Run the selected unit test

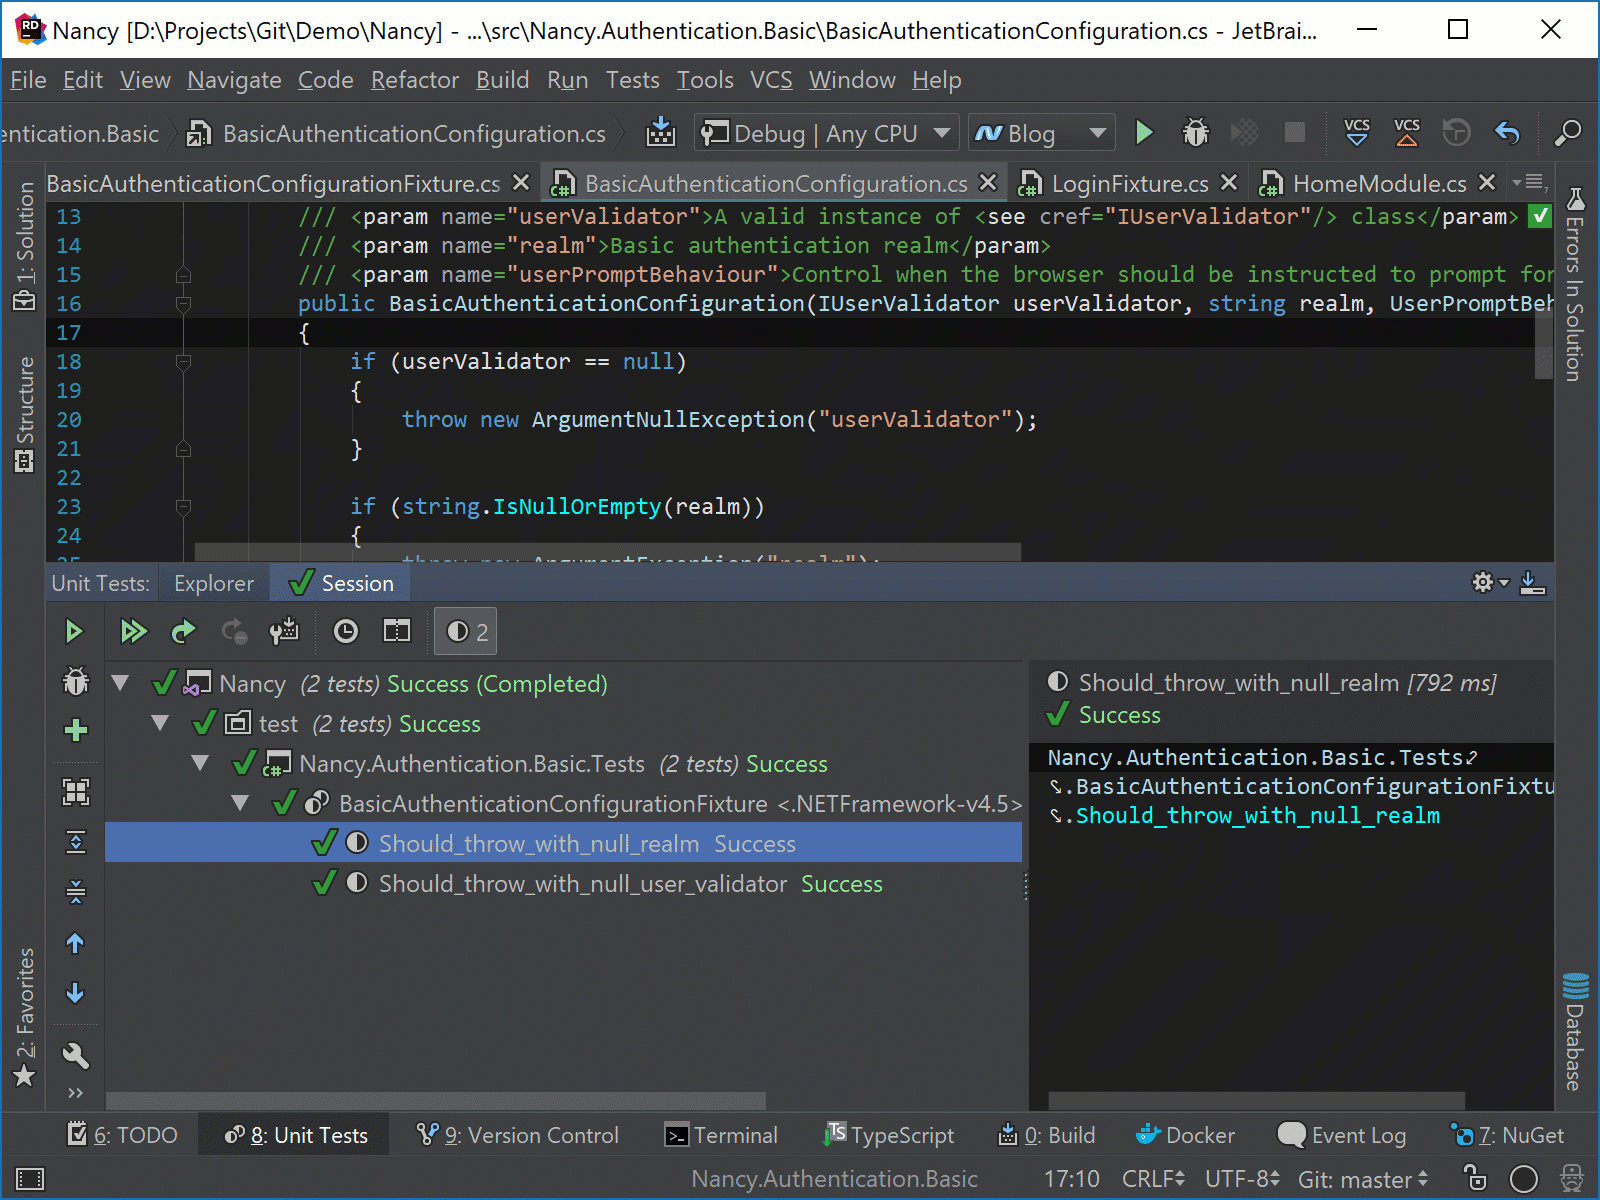[x=75, y=631]
